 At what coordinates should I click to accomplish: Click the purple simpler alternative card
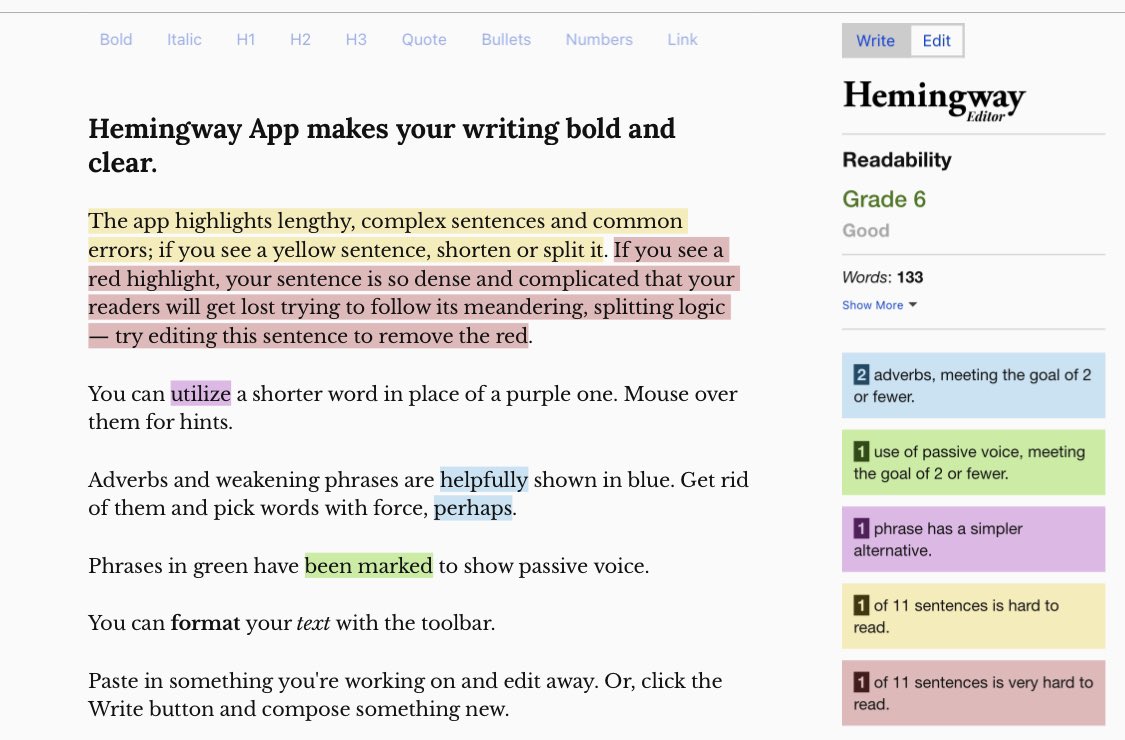pyautogui.click(x=973, y=539)
